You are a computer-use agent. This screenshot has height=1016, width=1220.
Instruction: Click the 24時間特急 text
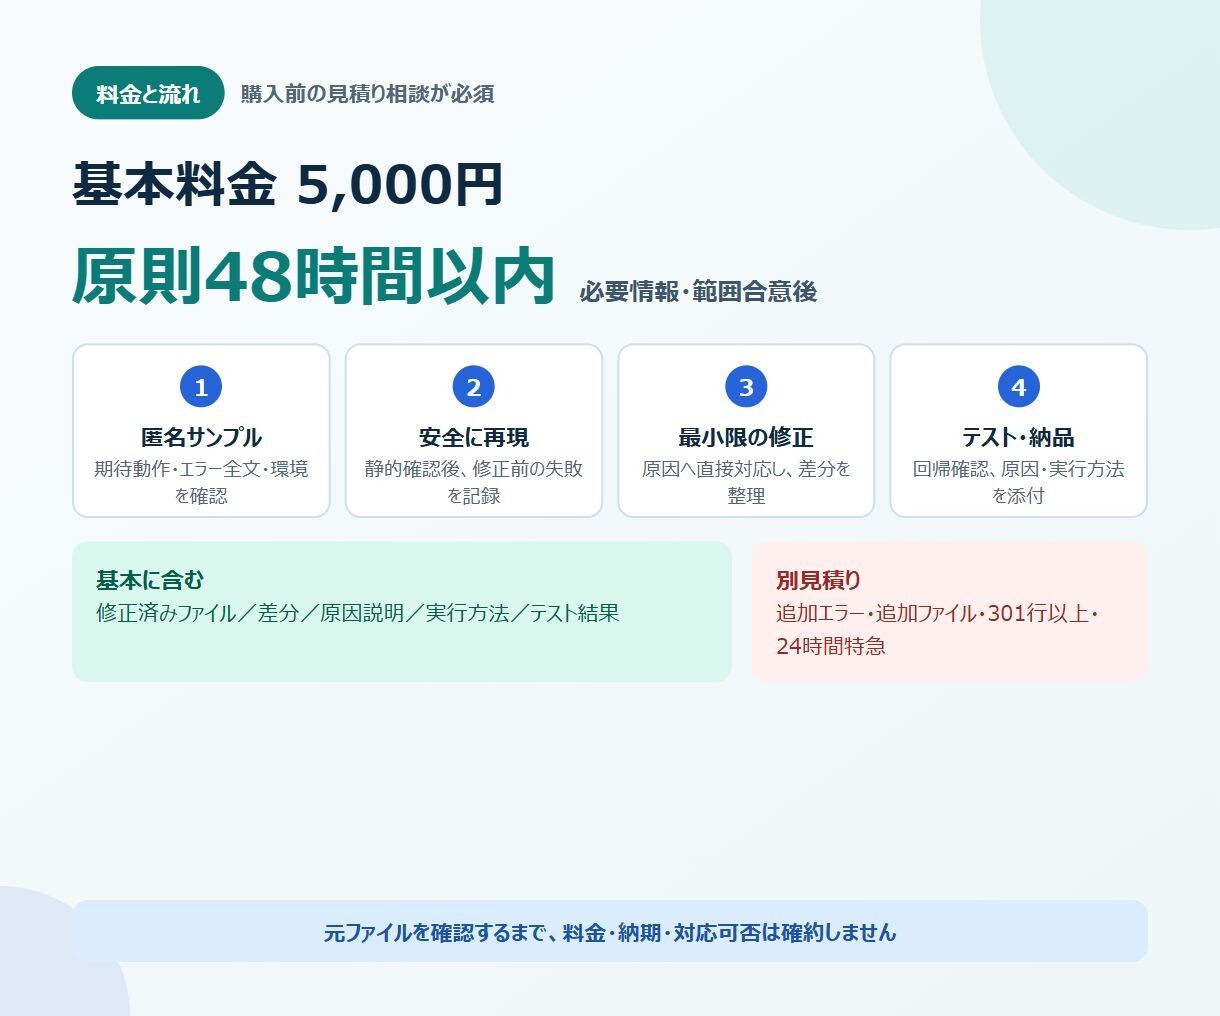(x=831, y=646)
